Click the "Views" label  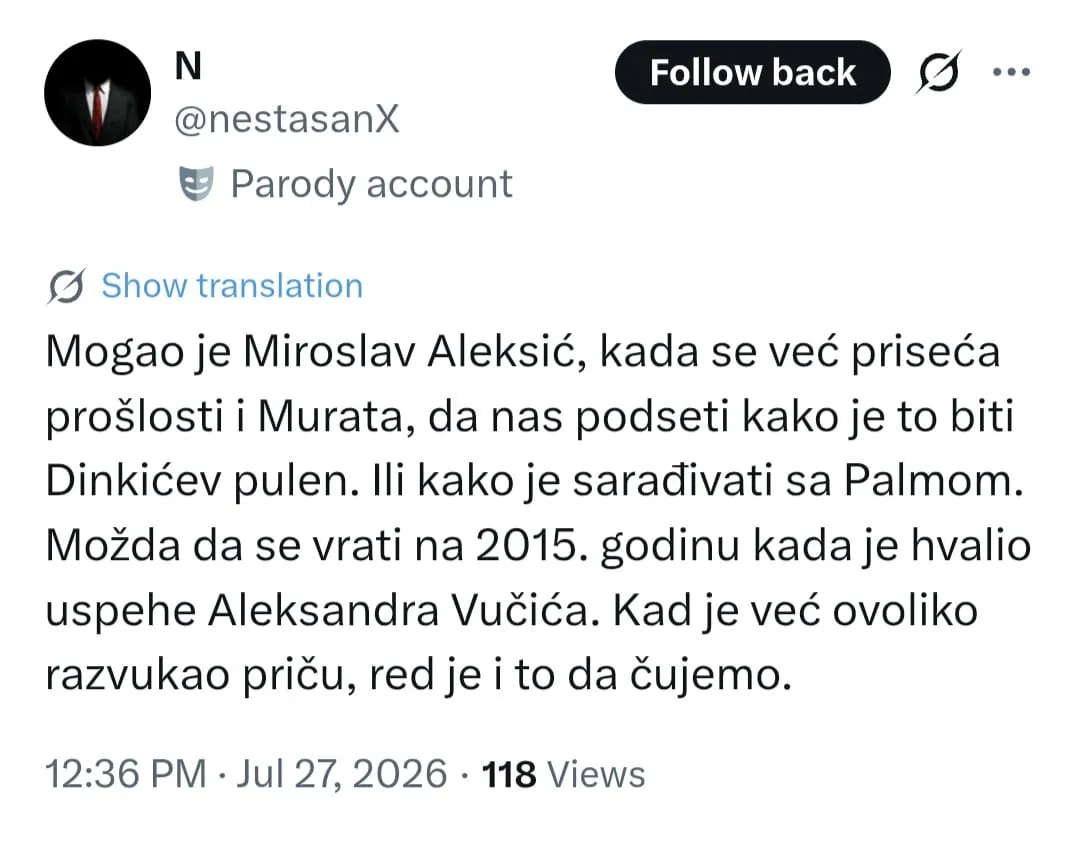[x=596, y=774]
